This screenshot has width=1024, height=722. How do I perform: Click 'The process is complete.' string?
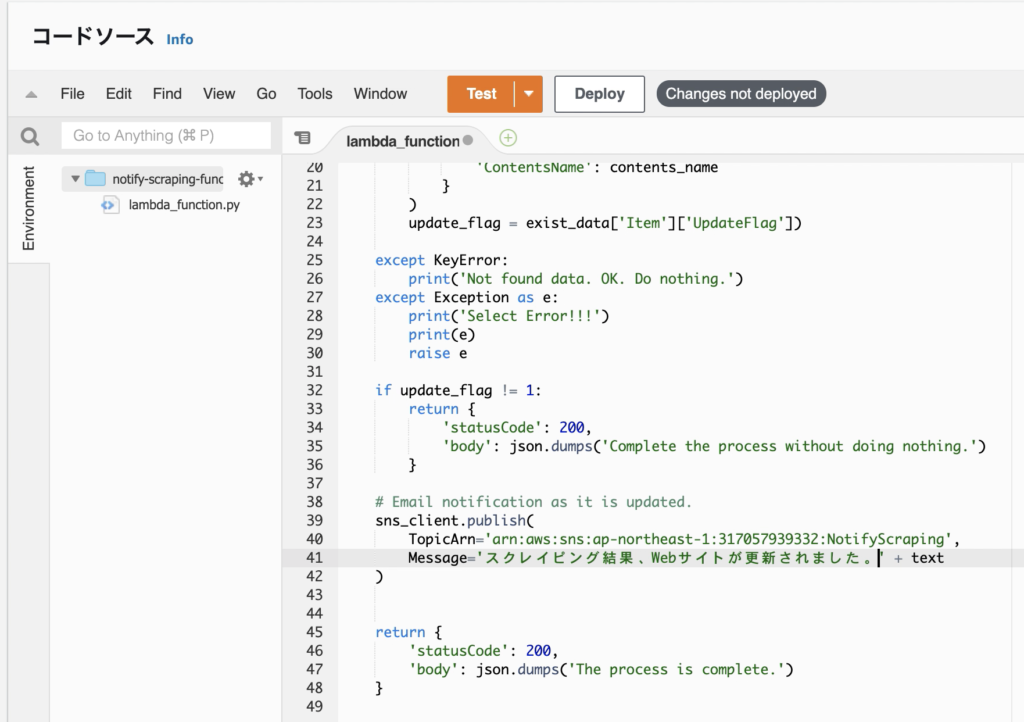677,670
